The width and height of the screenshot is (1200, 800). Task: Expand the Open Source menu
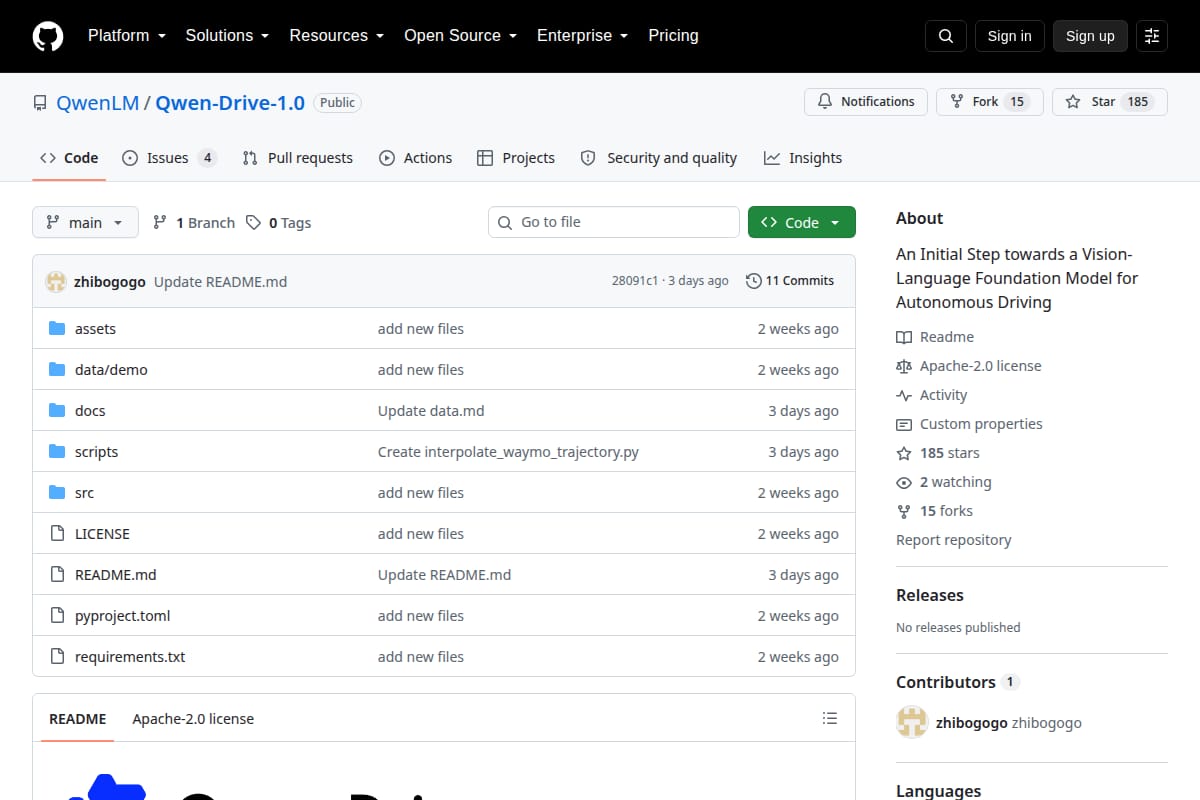[460, 35]
